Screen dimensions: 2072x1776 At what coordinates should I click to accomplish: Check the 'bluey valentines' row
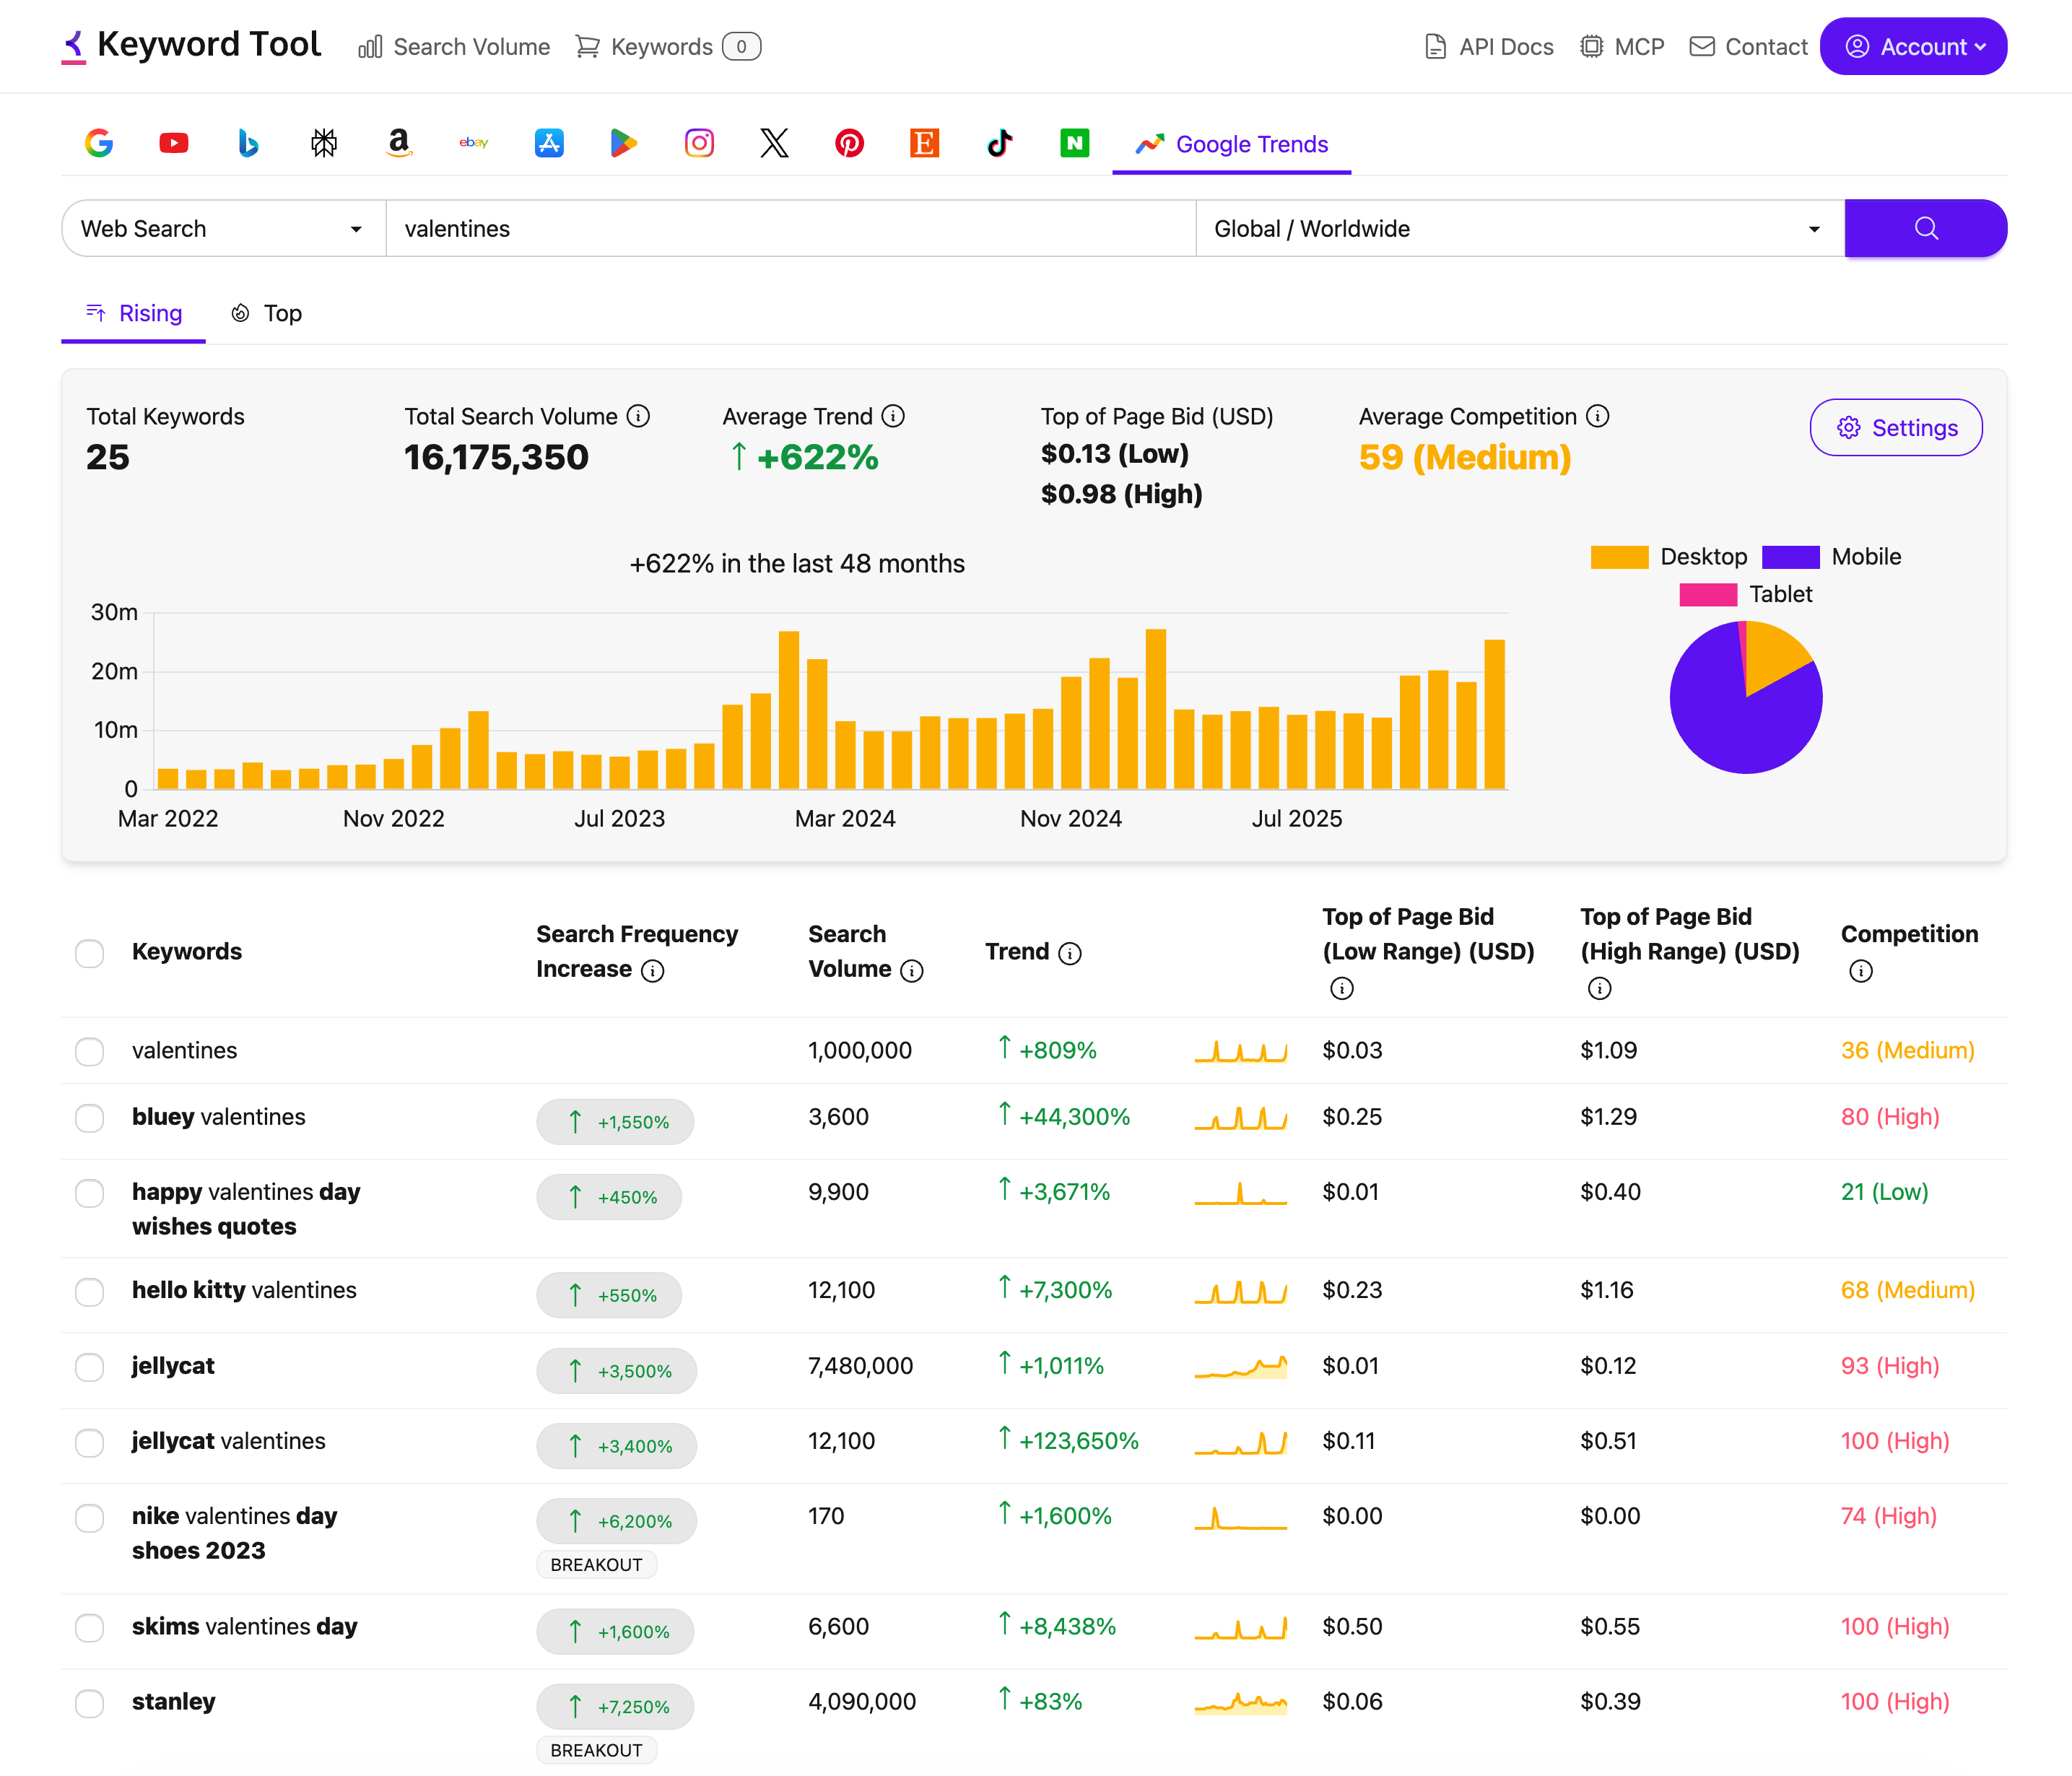coord(90,1118)
